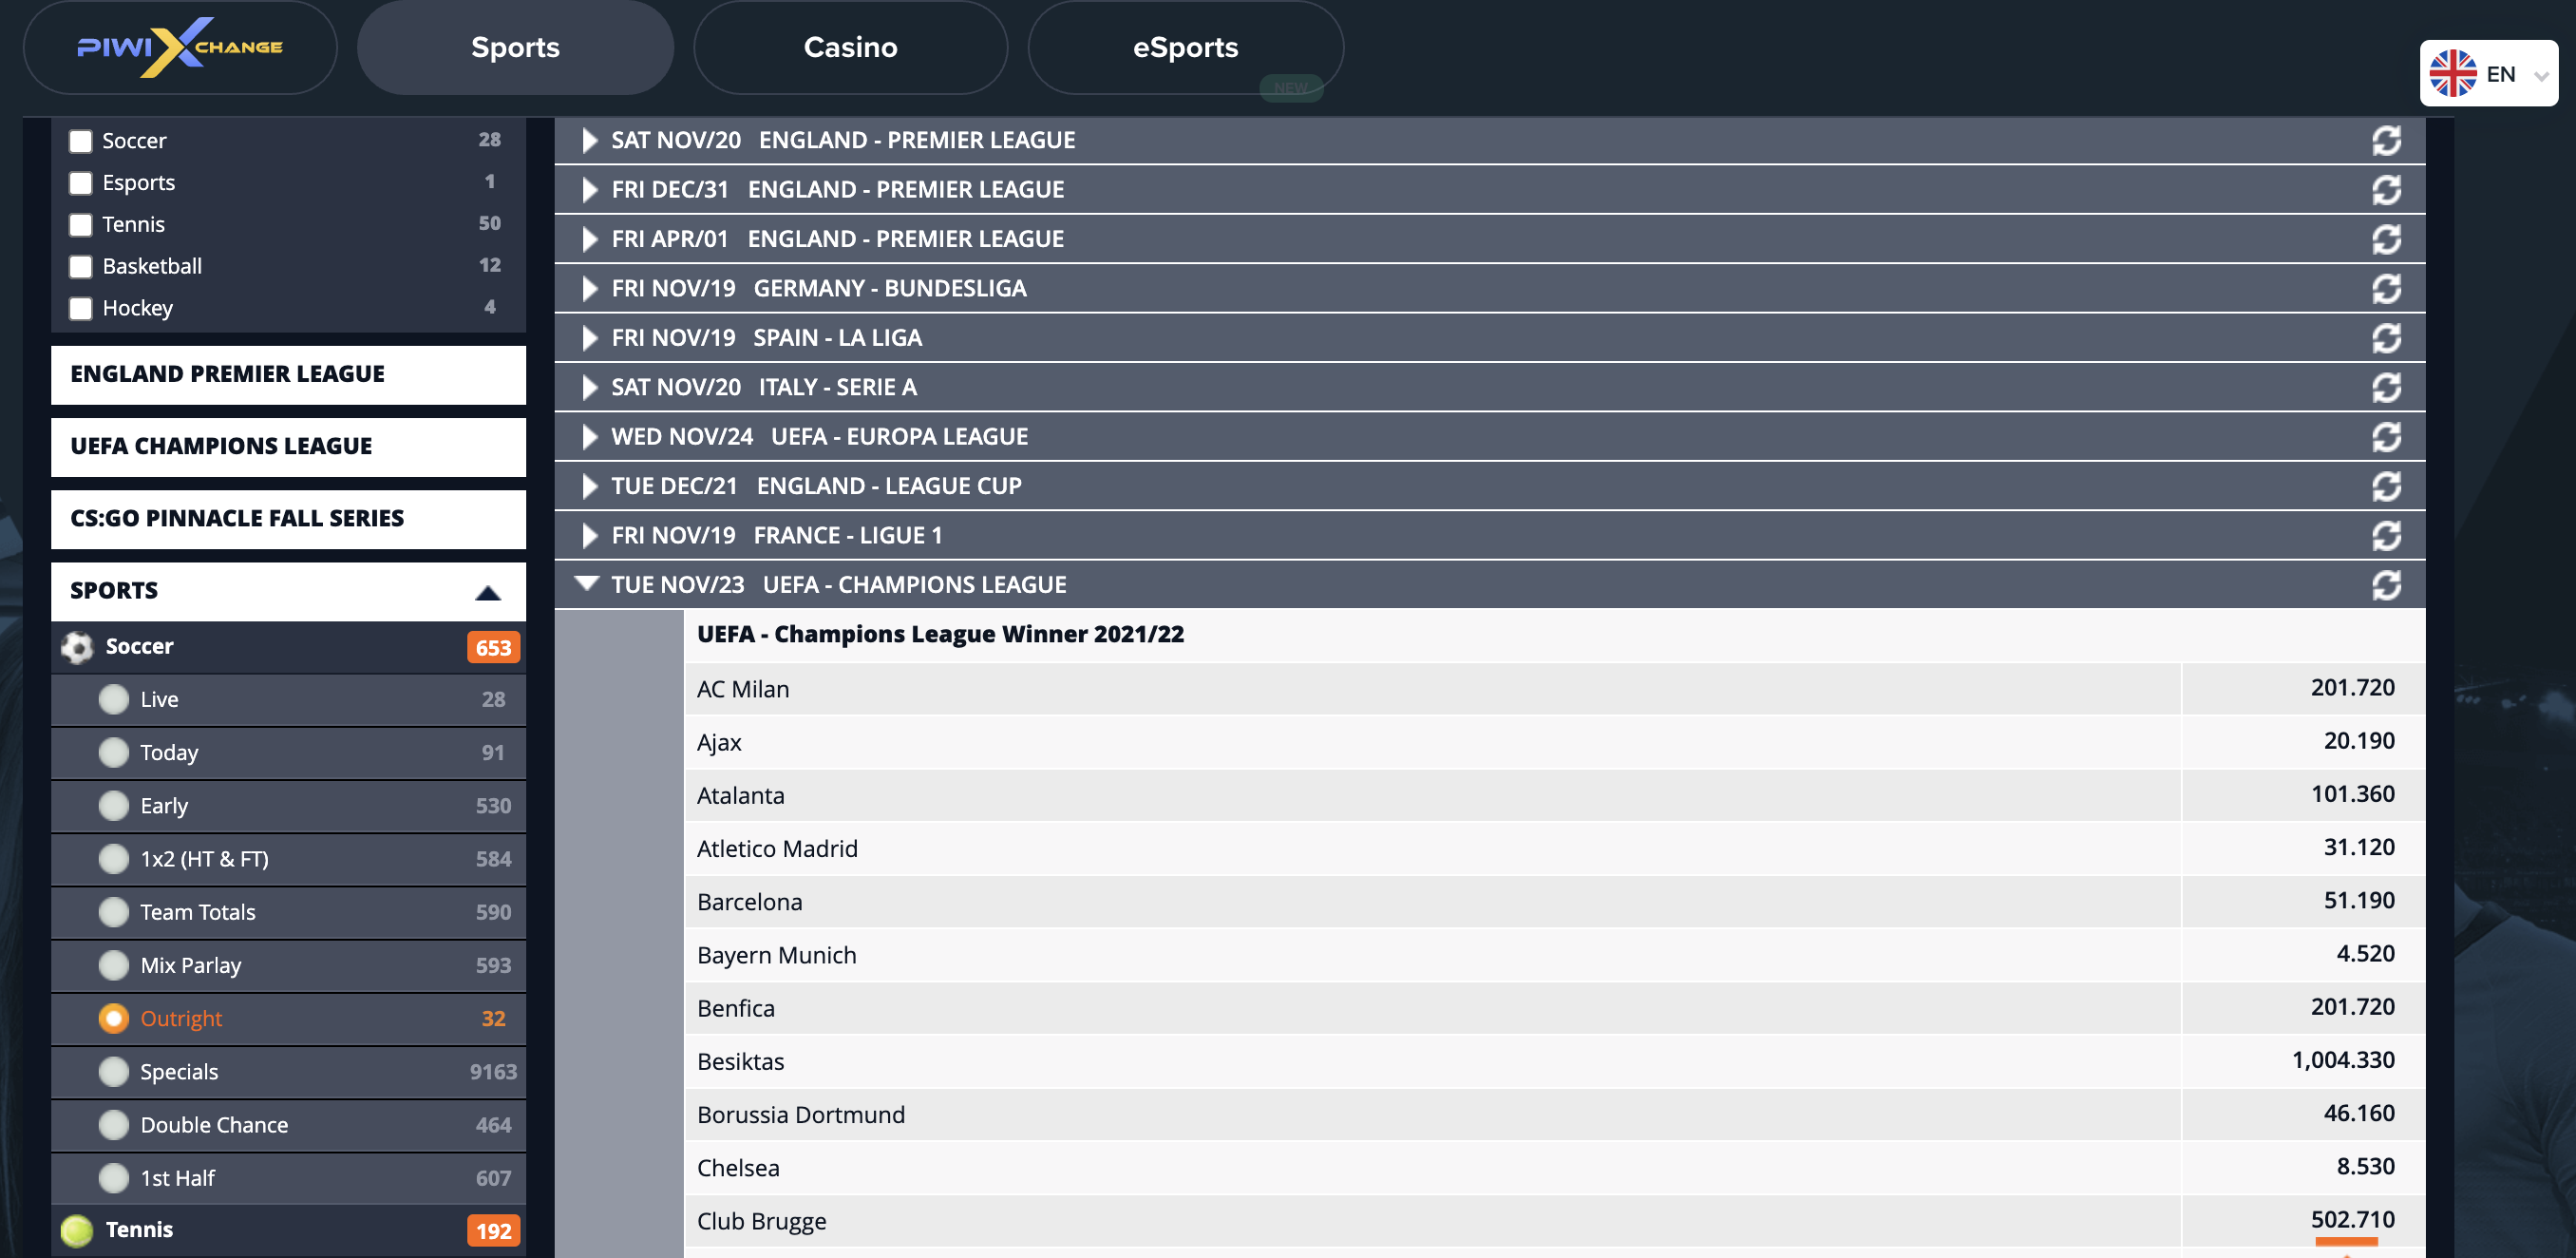
Task: Click the soccer ball icon in Sports list
Action: [x=77, y=647]
